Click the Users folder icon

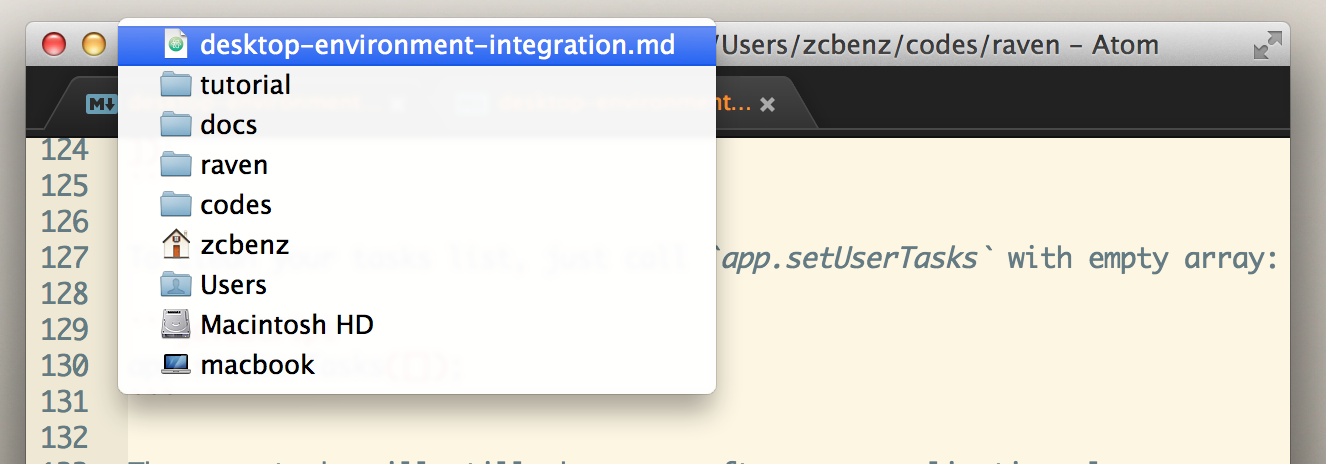(x=176, y=285)
